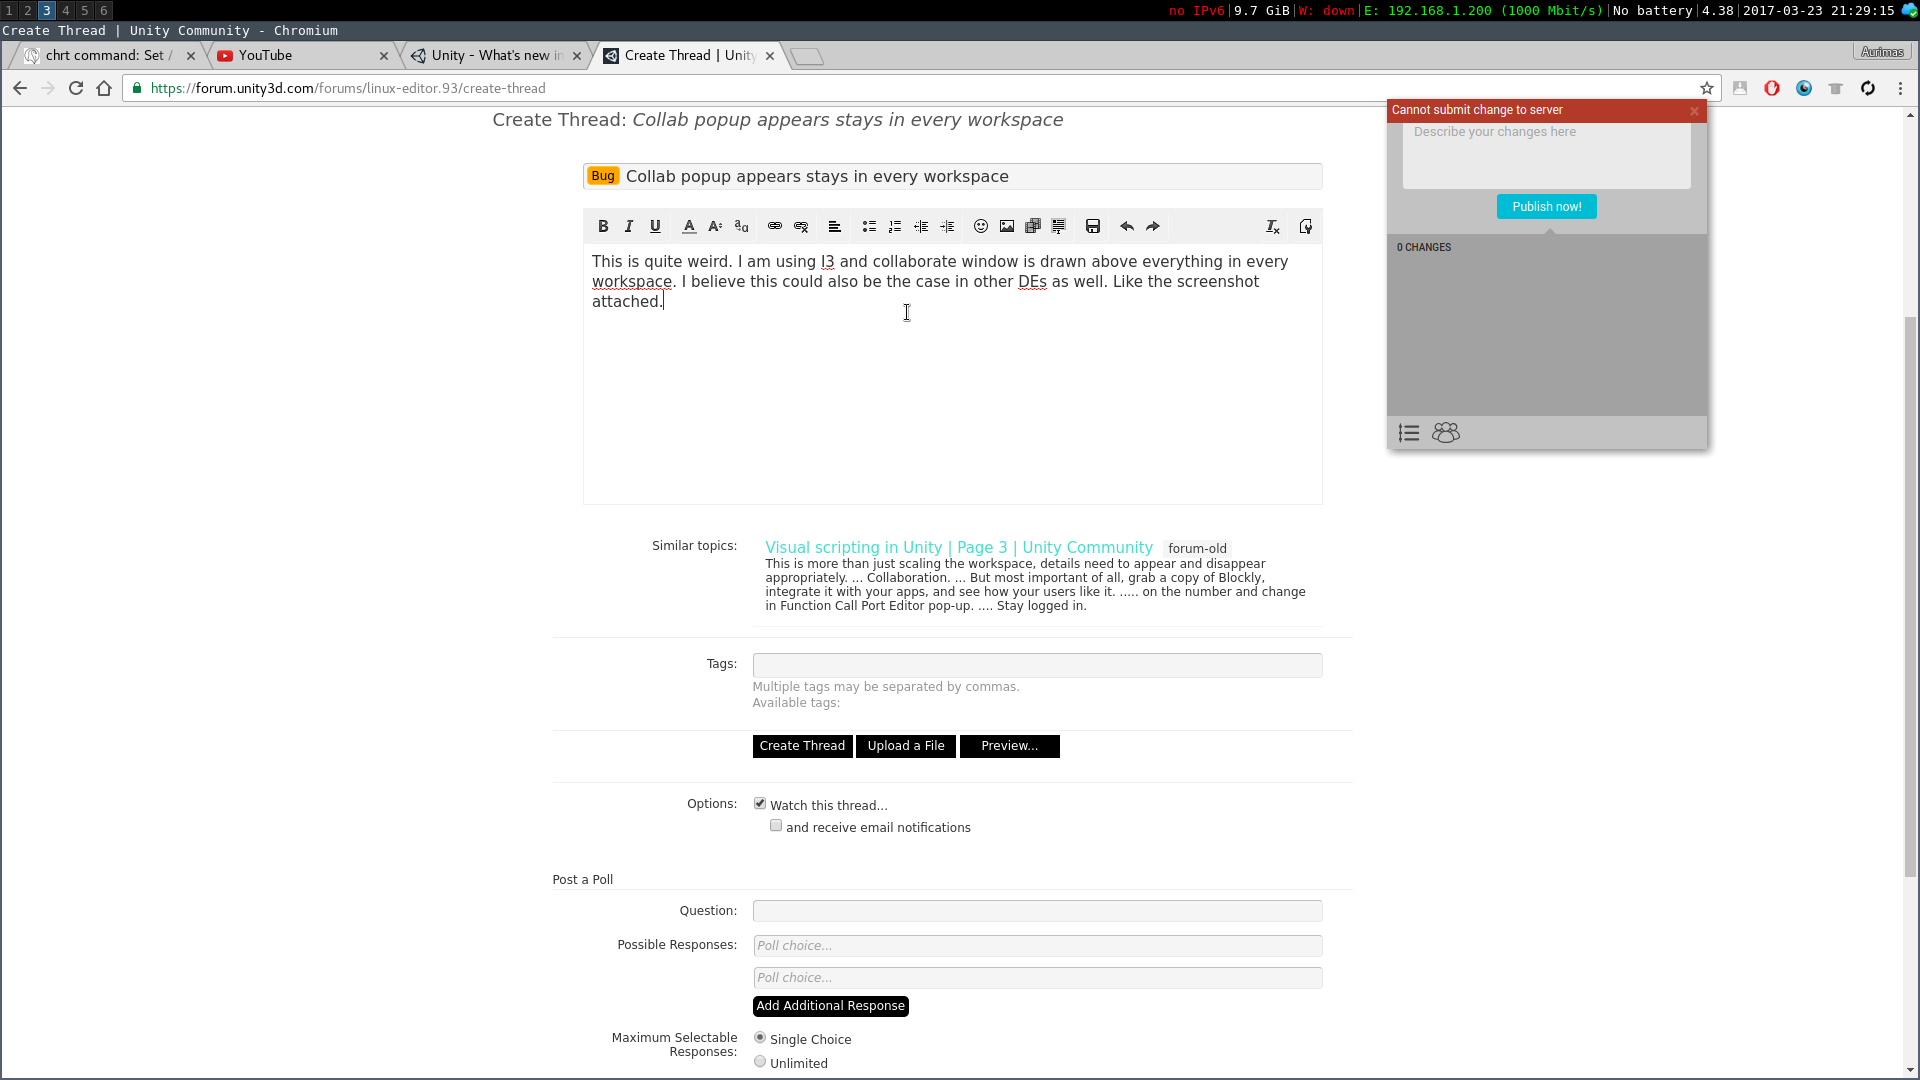Viewport: 1920px width, 1080px height.
Task: Enable receive email notifications checkbox
Action: (776, 826)
